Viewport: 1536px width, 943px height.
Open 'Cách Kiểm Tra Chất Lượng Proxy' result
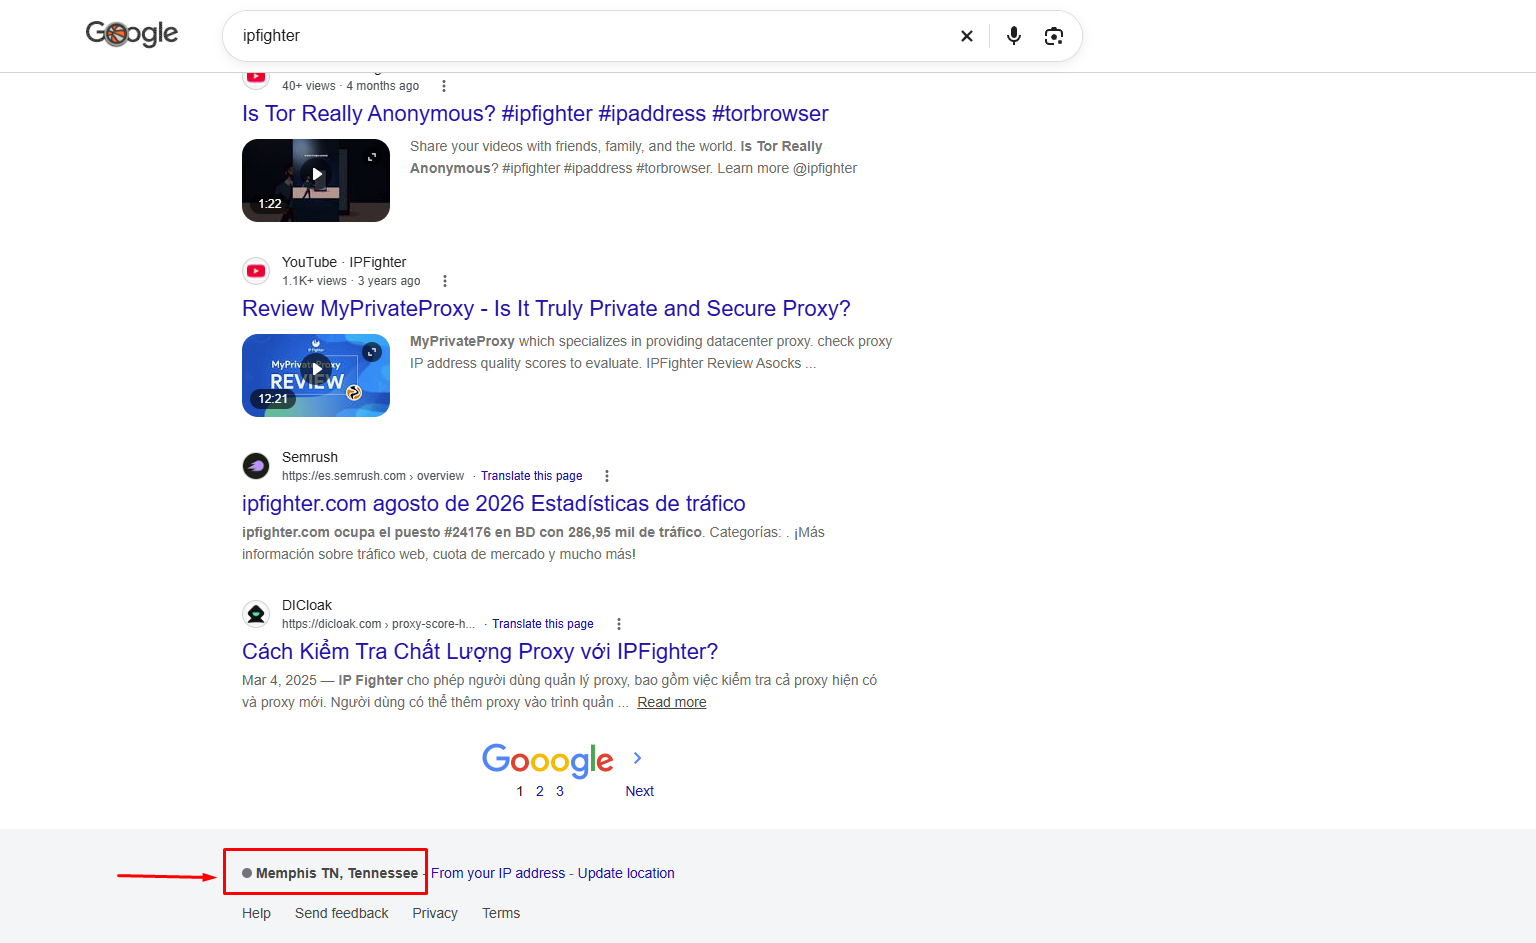click(480, 652)
